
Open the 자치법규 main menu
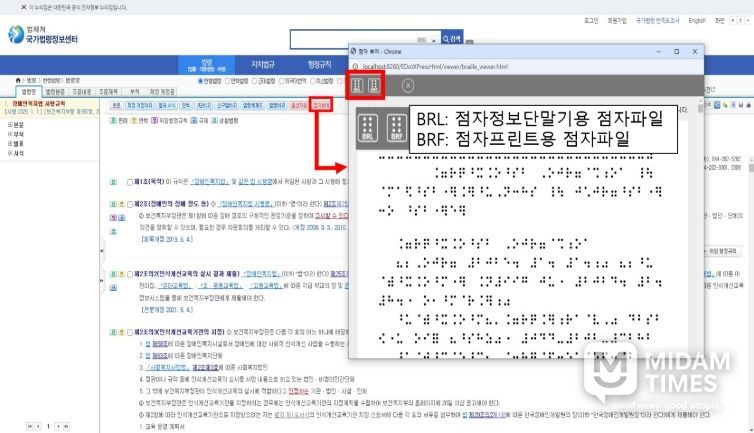(x=263, y=64)
